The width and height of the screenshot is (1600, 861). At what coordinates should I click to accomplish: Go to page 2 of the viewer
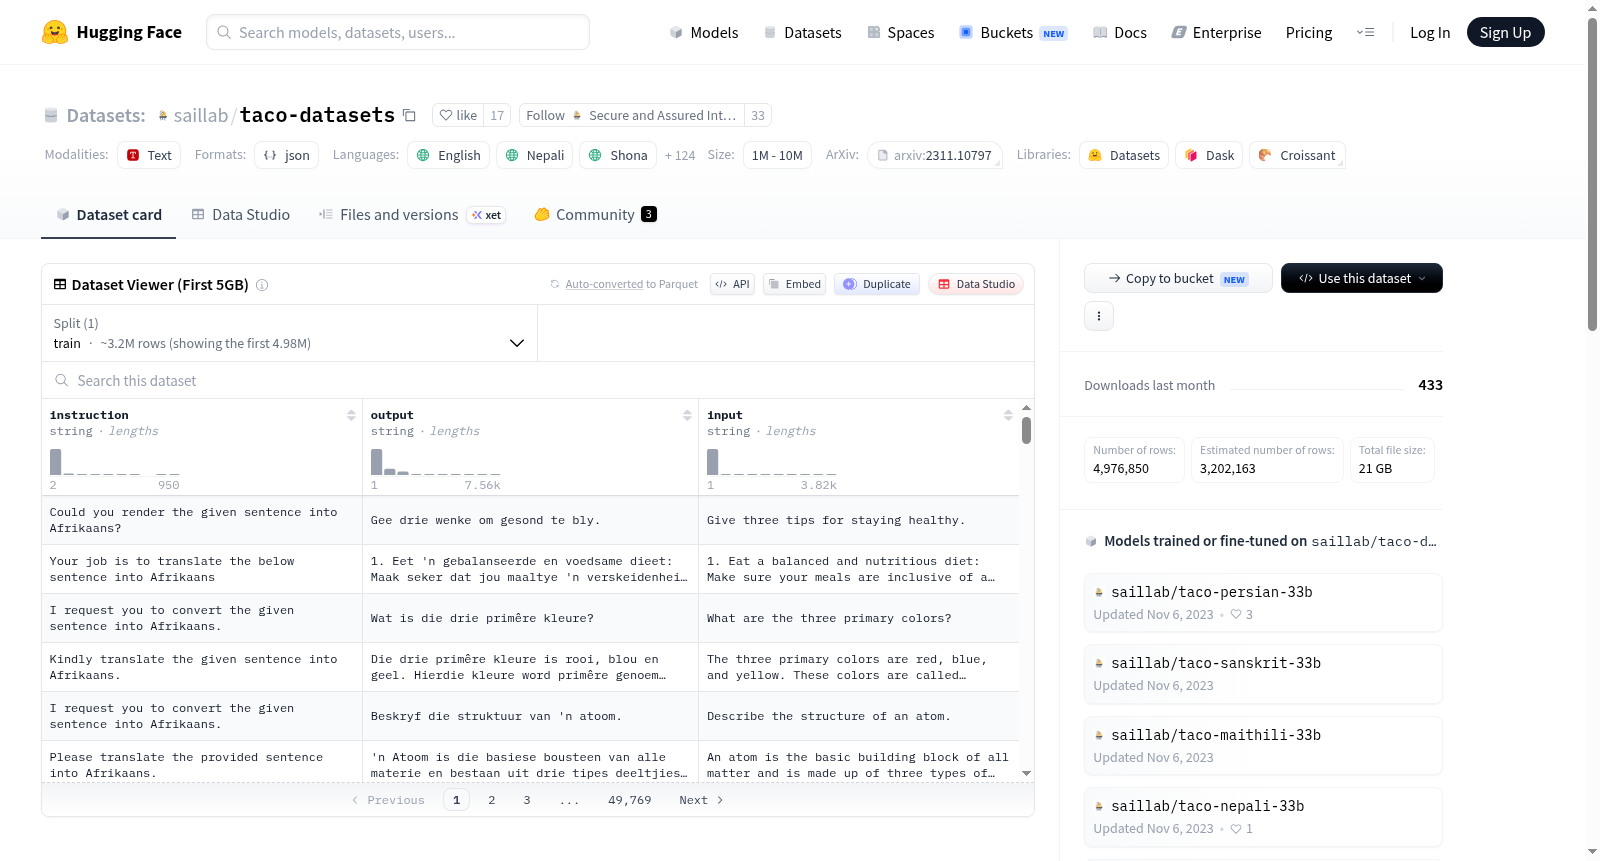492,800
